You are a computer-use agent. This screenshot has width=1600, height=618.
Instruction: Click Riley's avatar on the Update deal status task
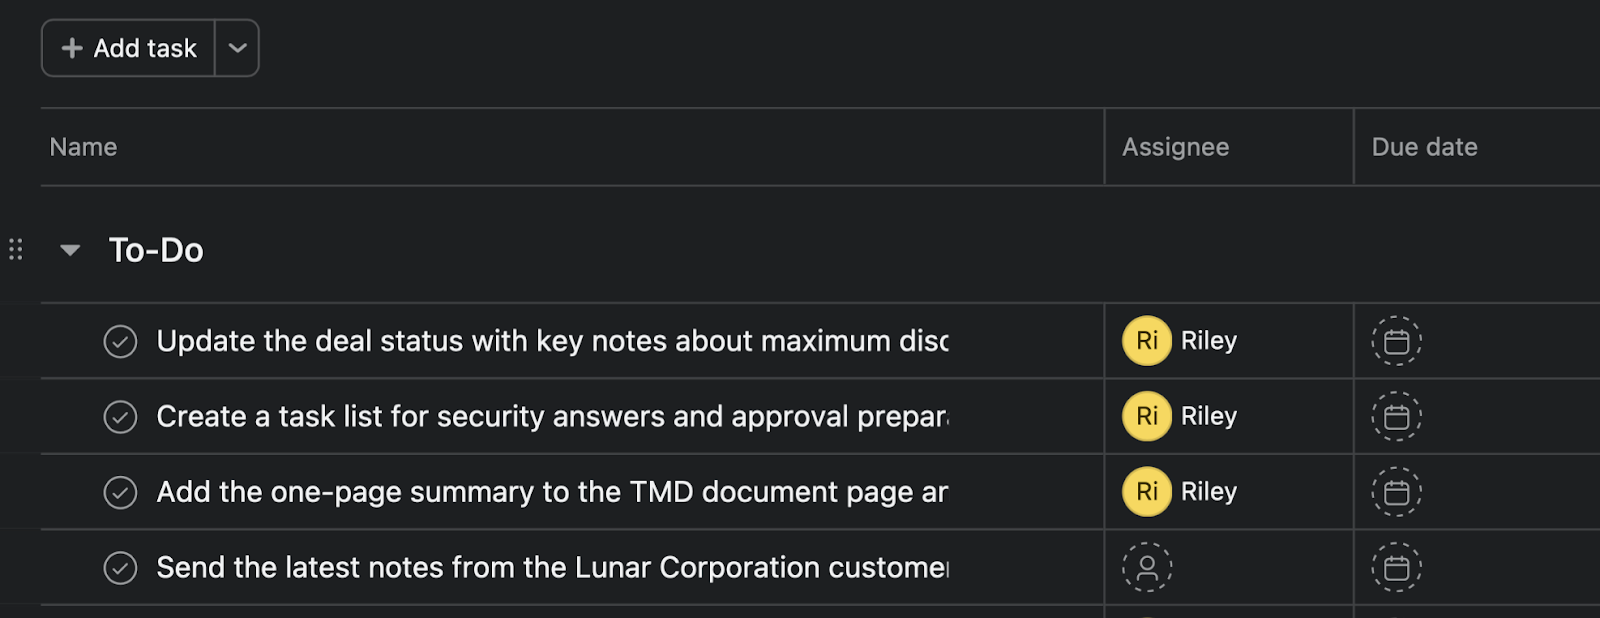(1146, 341)
